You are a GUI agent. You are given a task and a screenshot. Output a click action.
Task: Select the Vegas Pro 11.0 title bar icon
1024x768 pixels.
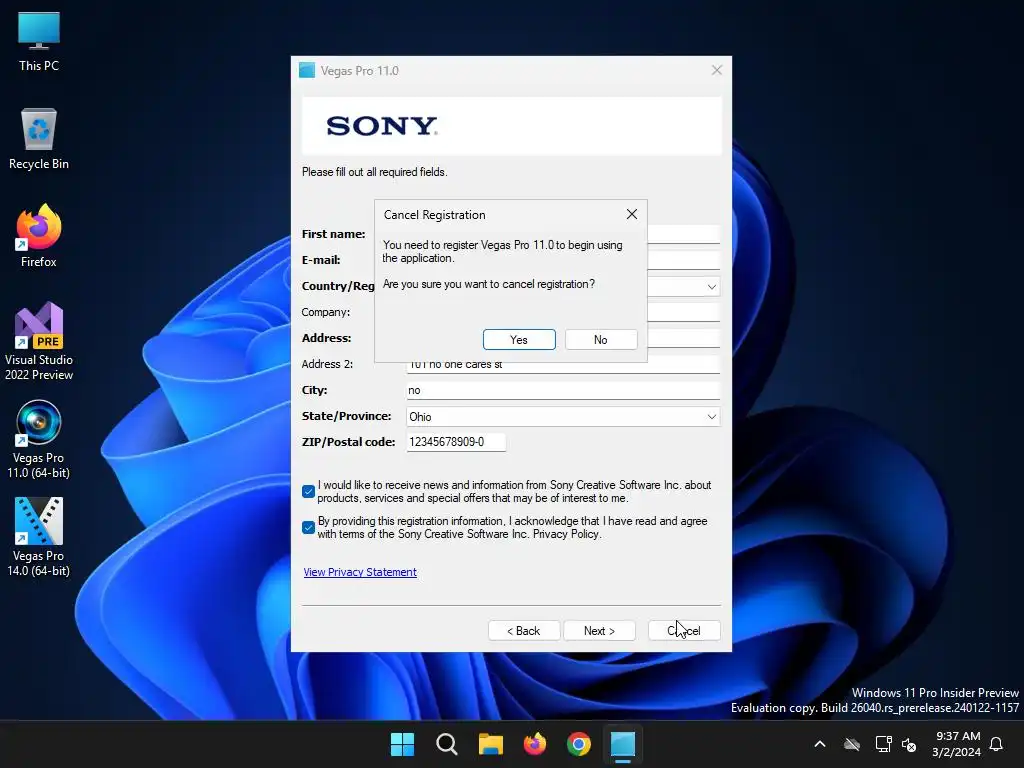pos(307,71)
